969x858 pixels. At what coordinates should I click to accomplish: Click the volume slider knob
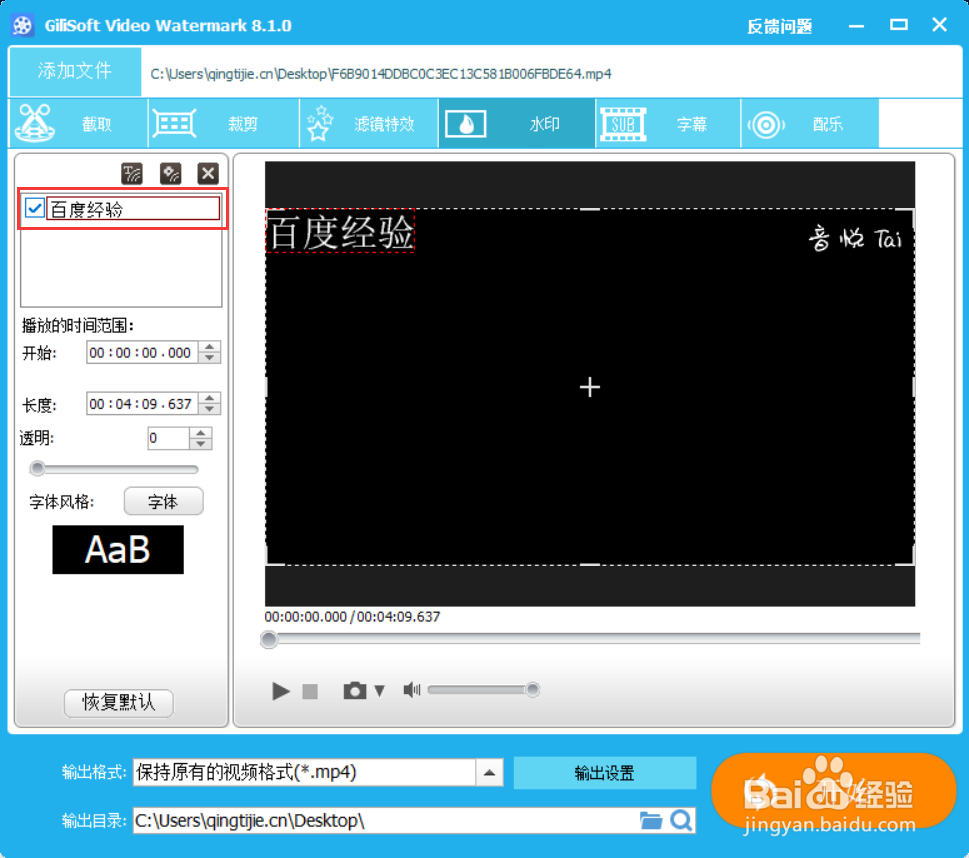(532, 689)
